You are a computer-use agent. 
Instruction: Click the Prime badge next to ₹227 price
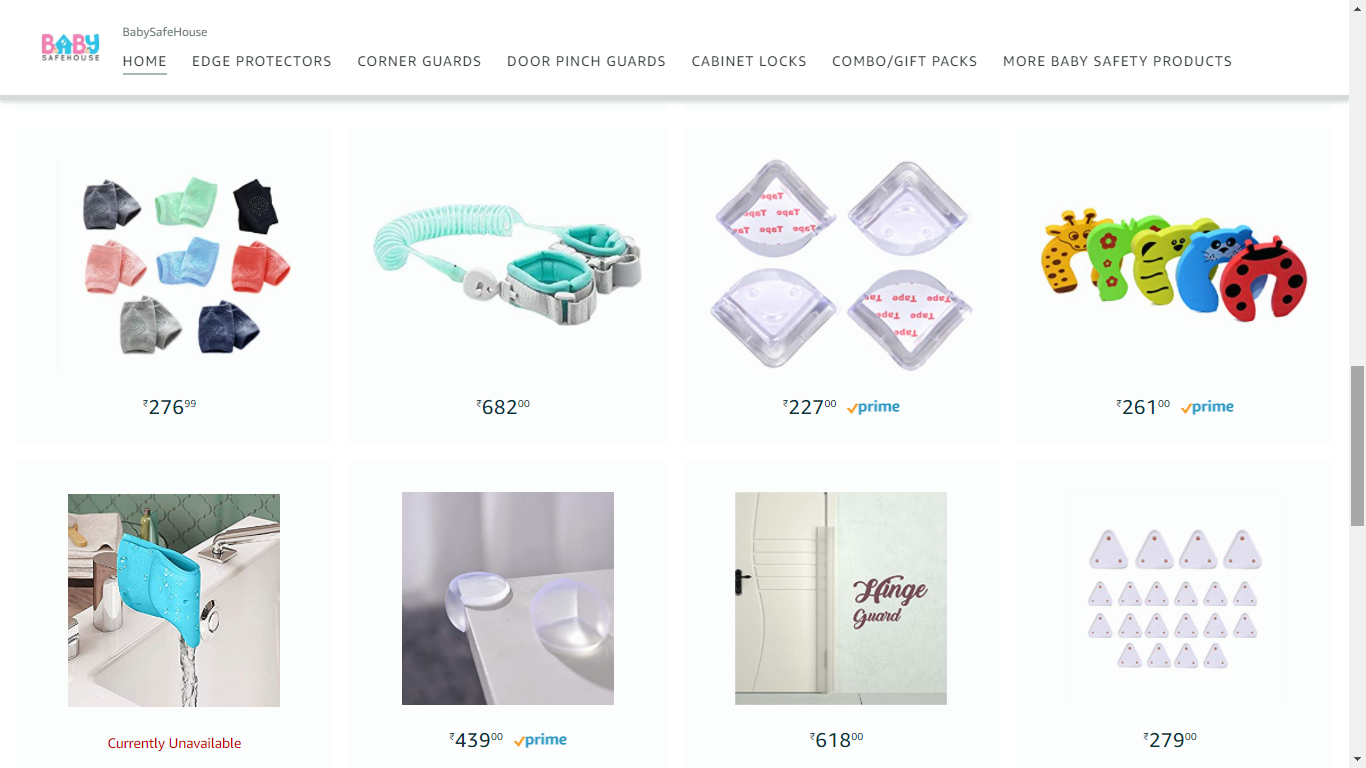pos(873,407)
